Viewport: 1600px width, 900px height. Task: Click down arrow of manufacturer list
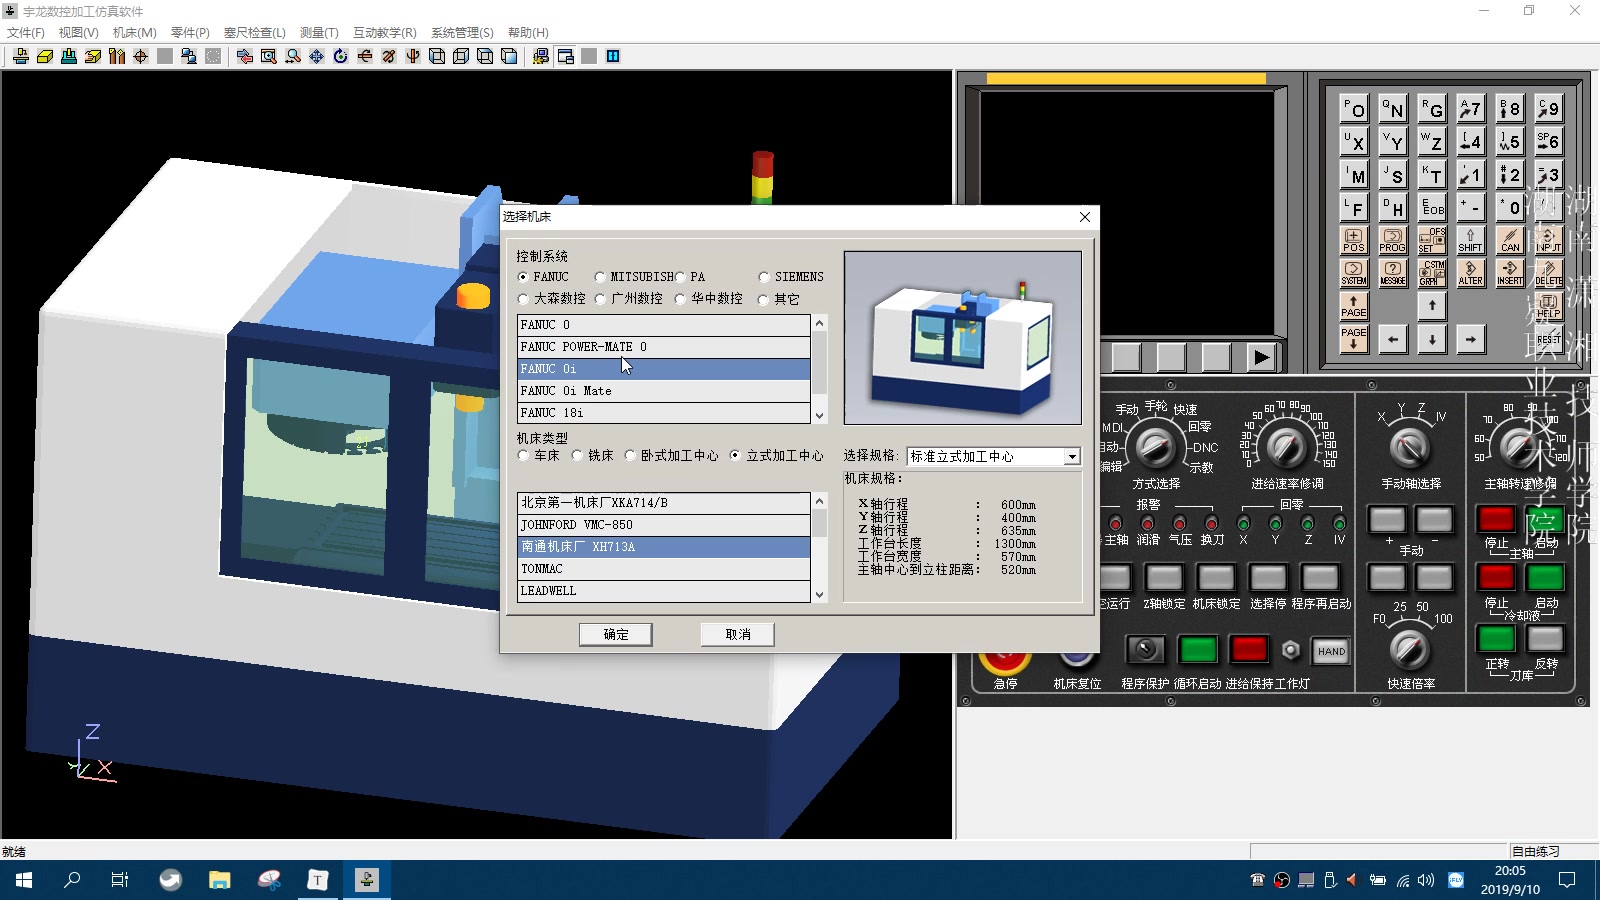pos(820,594)
